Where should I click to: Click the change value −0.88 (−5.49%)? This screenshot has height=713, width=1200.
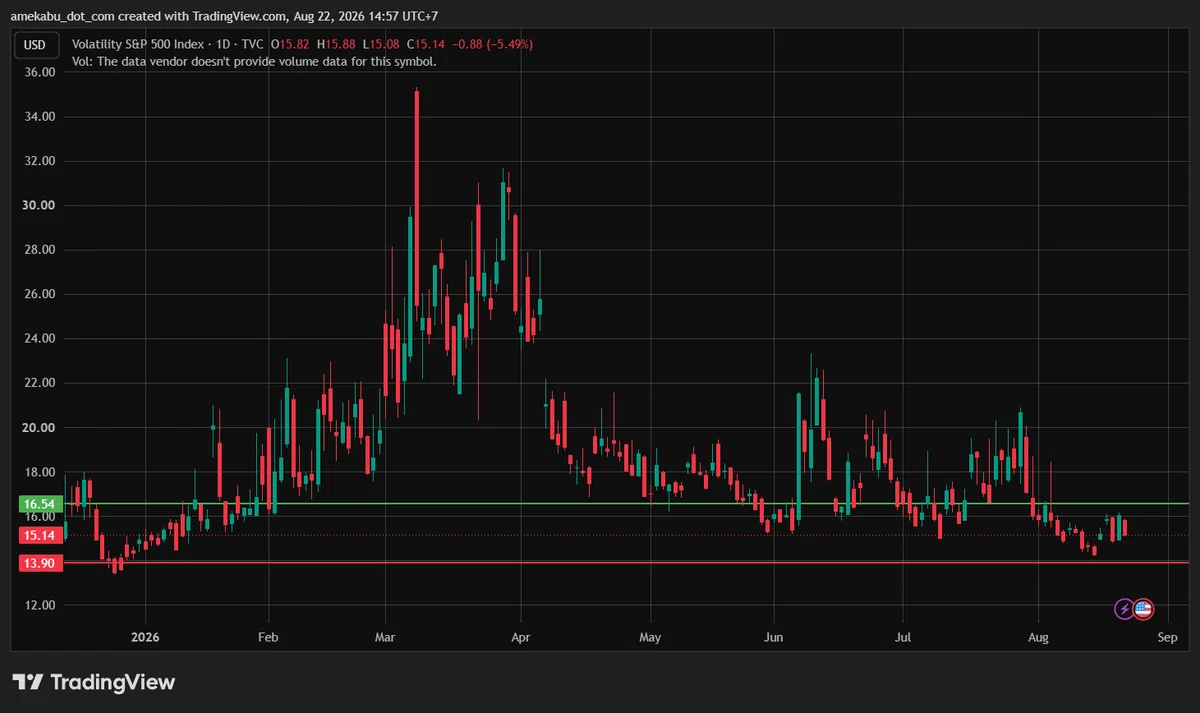coord(492,44)
